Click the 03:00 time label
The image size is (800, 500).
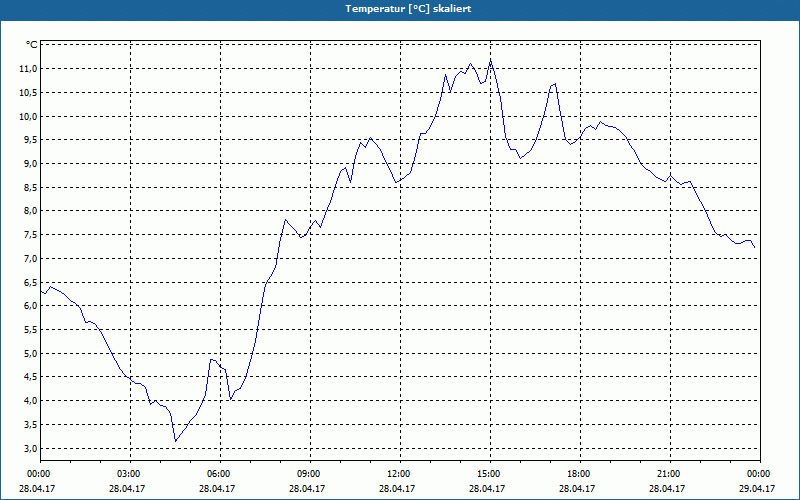(130, 474)
